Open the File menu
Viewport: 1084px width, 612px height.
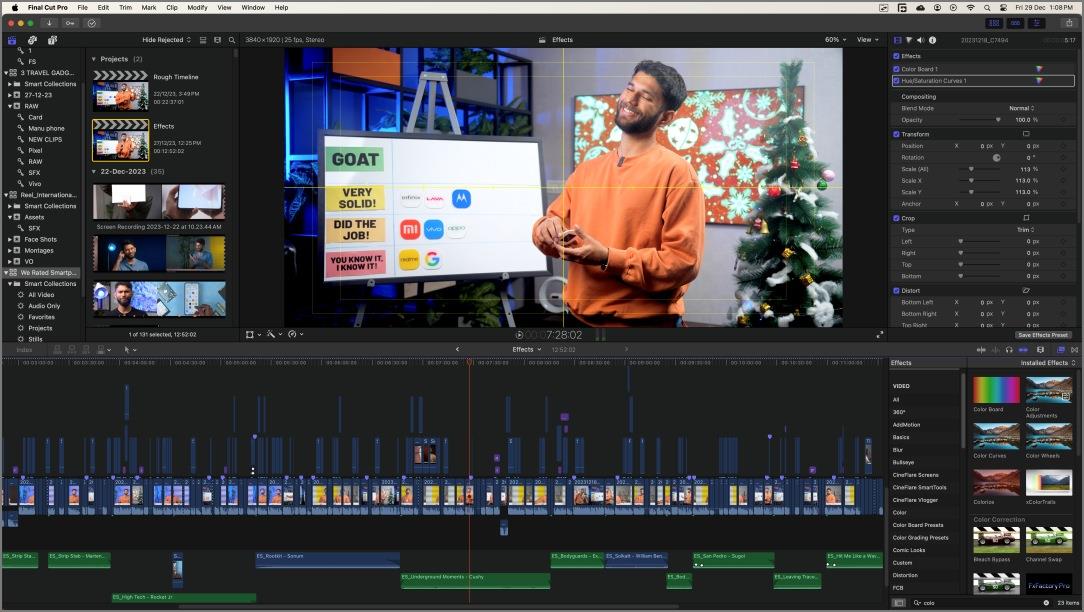82,8
